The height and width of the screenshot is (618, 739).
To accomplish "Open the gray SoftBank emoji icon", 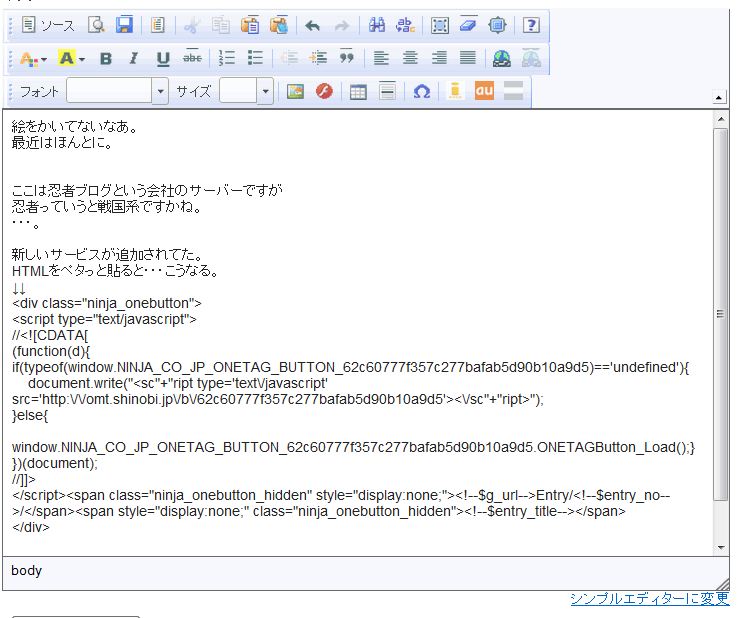I will pyautogui.click(x=513, y=91).
